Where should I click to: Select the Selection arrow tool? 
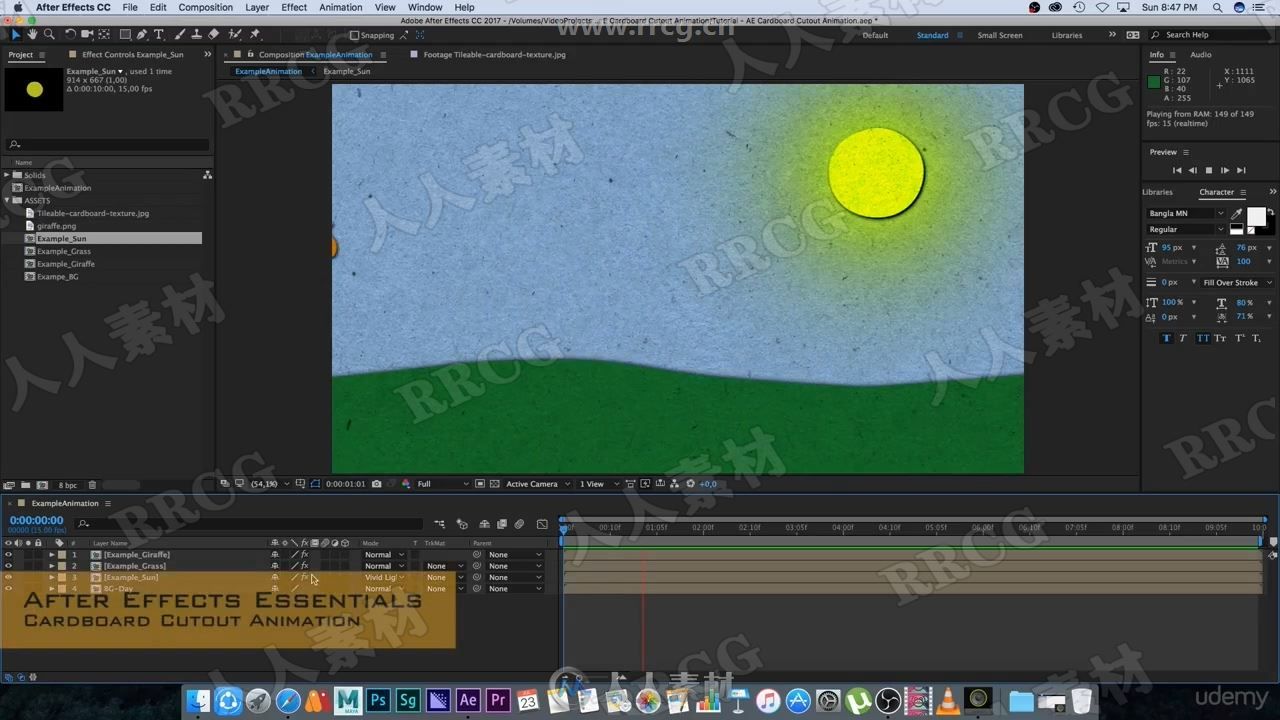point(16,34)
